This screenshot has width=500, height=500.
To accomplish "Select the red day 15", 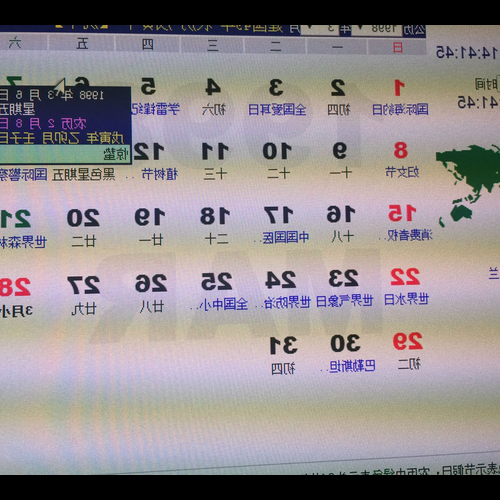I will point(402,213).
